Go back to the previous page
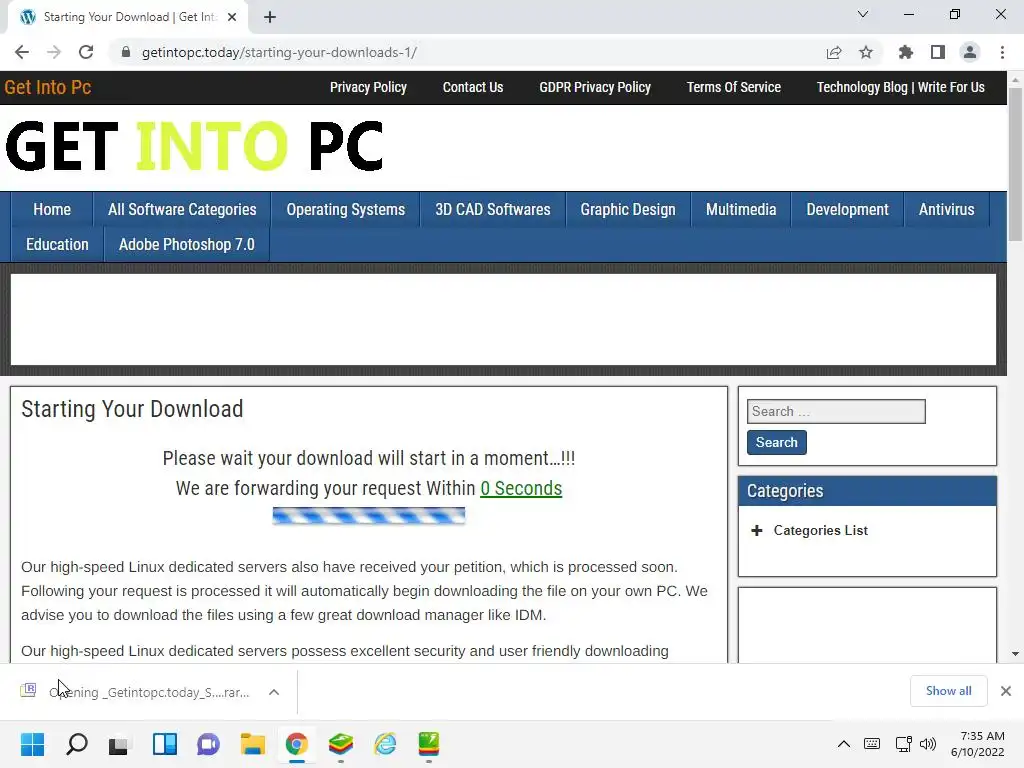The image size is (1024, 768). tap(22, 52)
